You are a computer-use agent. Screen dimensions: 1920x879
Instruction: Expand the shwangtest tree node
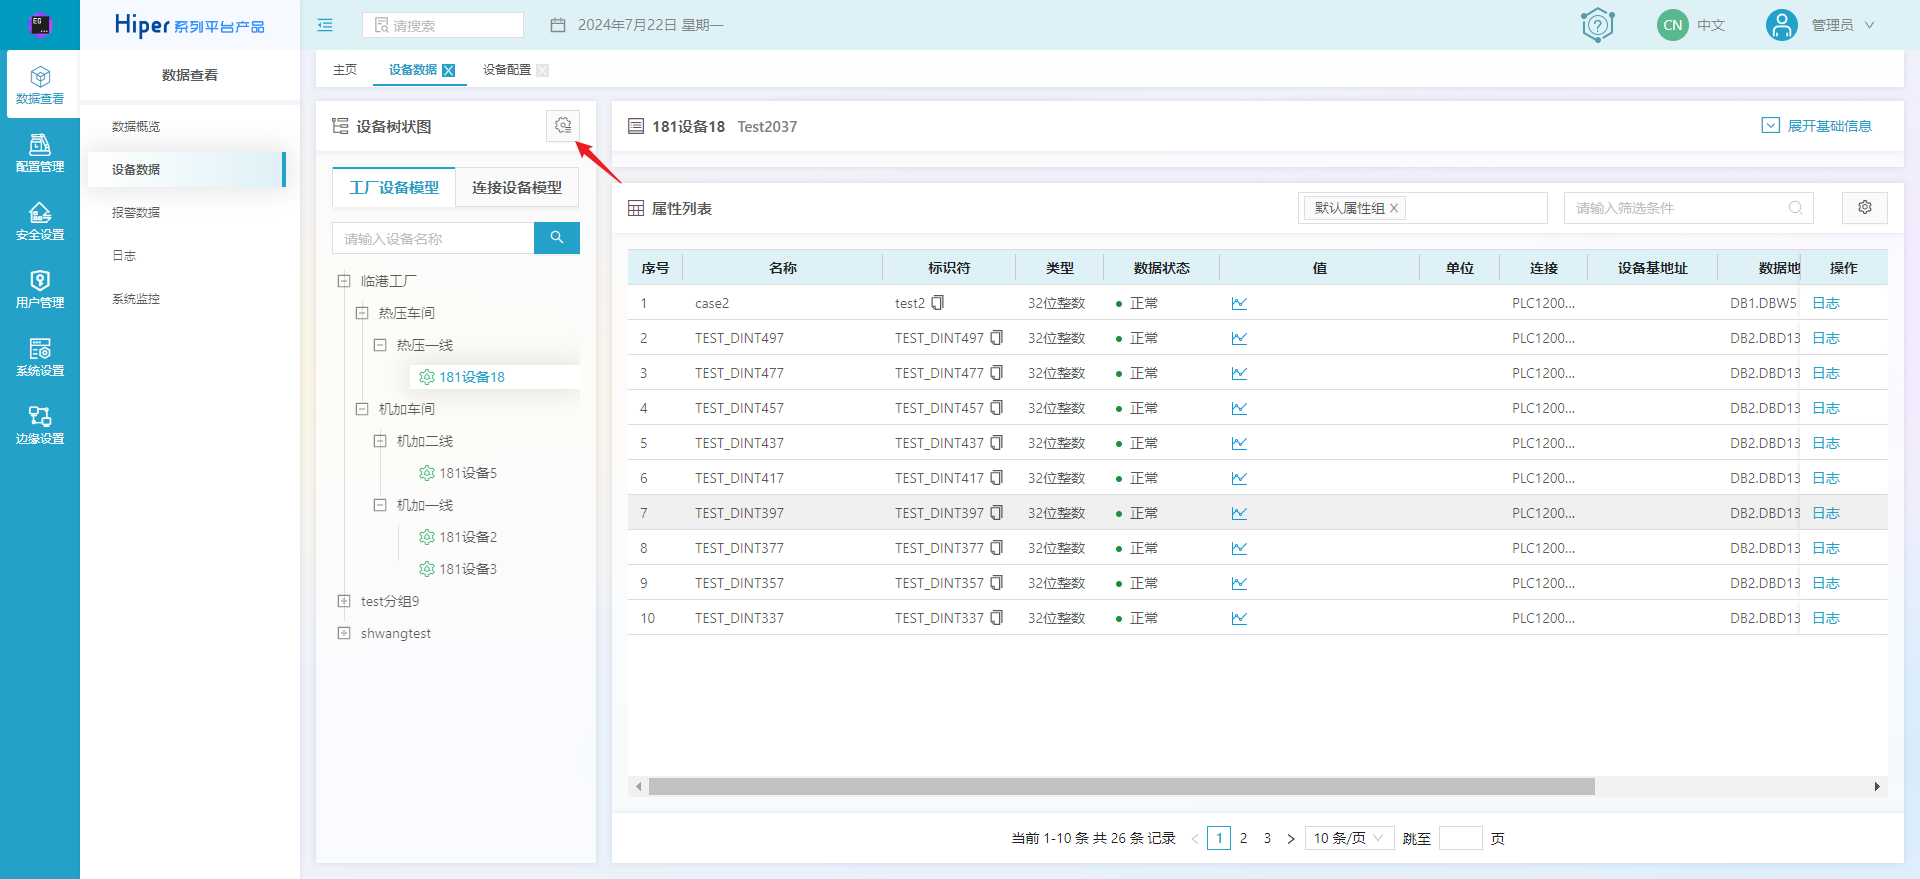(344, 633)
